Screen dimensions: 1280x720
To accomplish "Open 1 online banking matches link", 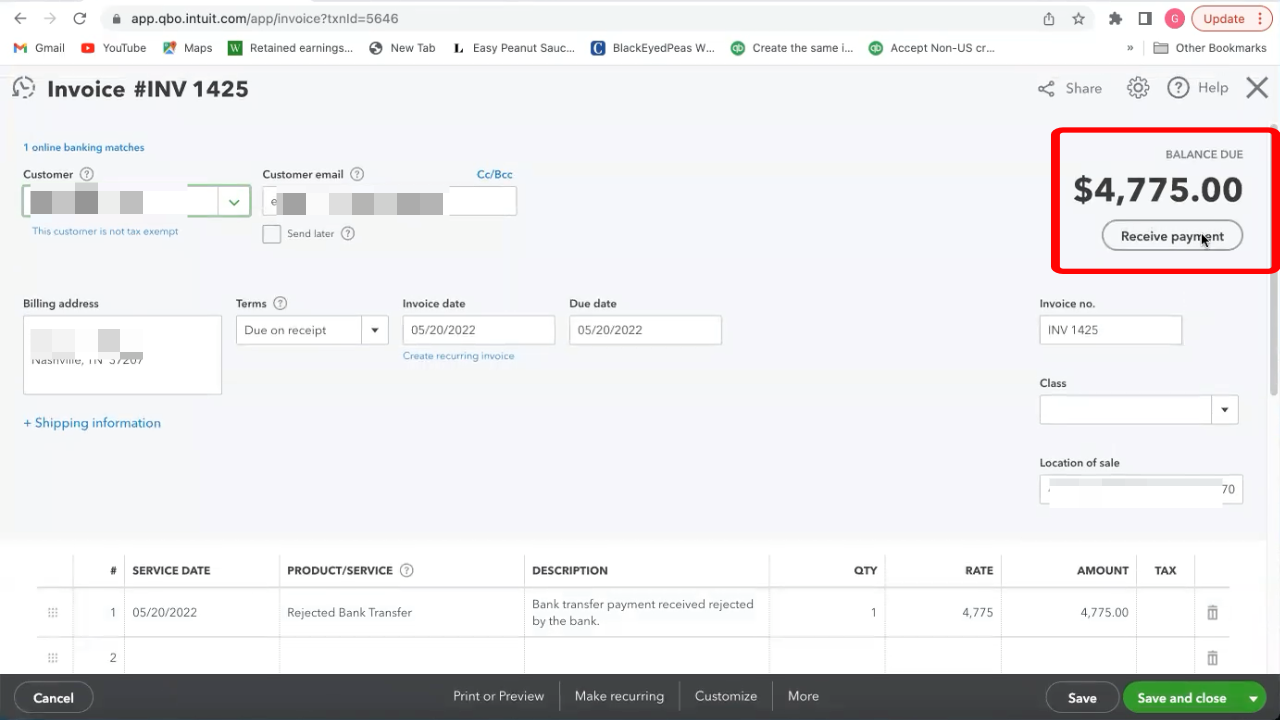I will click(x=84, y=147).
